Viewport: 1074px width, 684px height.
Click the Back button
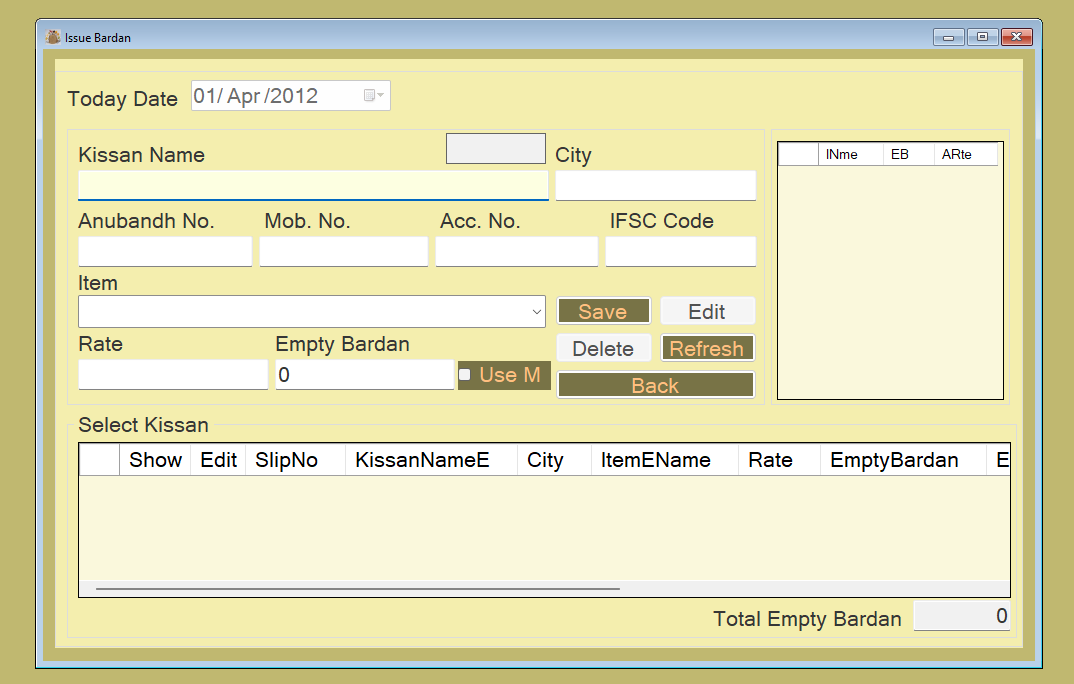point(655,385)
